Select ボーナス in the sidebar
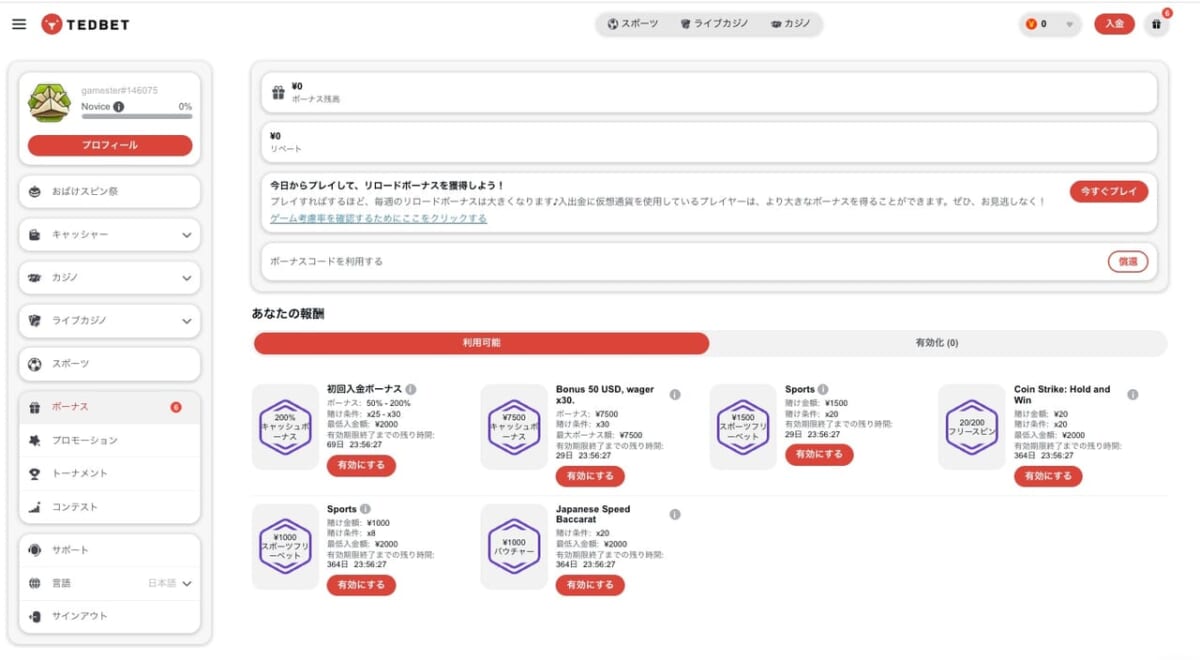Viewport: 1200px width, 660px height. pos(109,407)
